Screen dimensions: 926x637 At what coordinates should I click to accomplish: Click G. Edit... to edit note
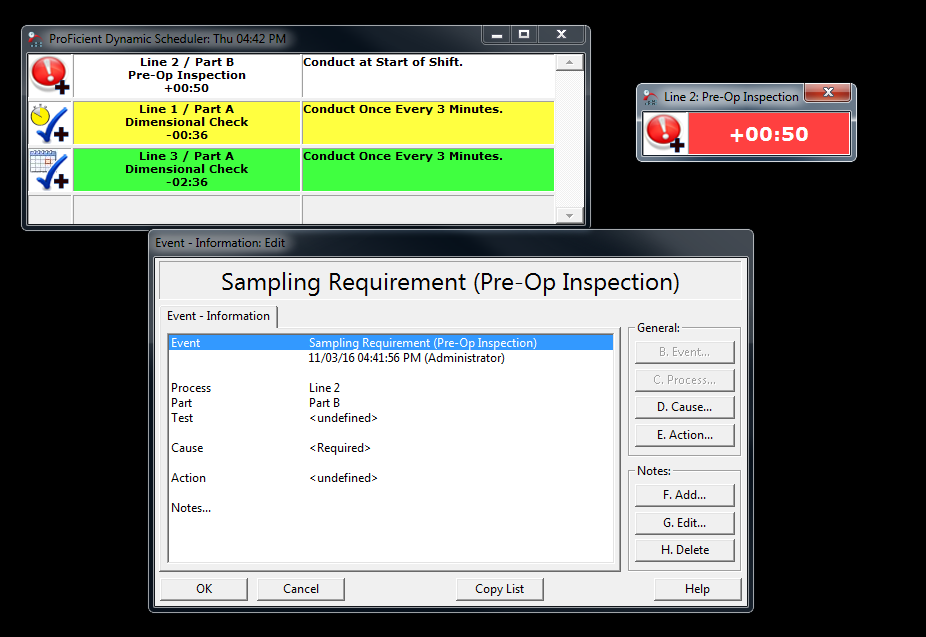point(684,523)
